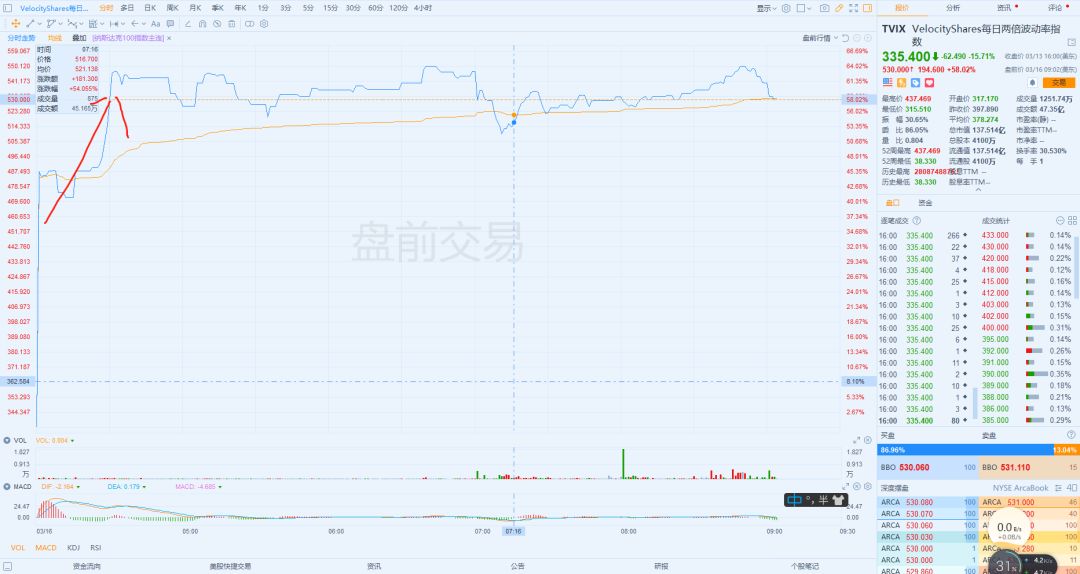The image size is (1080, 574).
Task: Click the blue 86.96% bid ratio bar
Action: coord(965,450)
